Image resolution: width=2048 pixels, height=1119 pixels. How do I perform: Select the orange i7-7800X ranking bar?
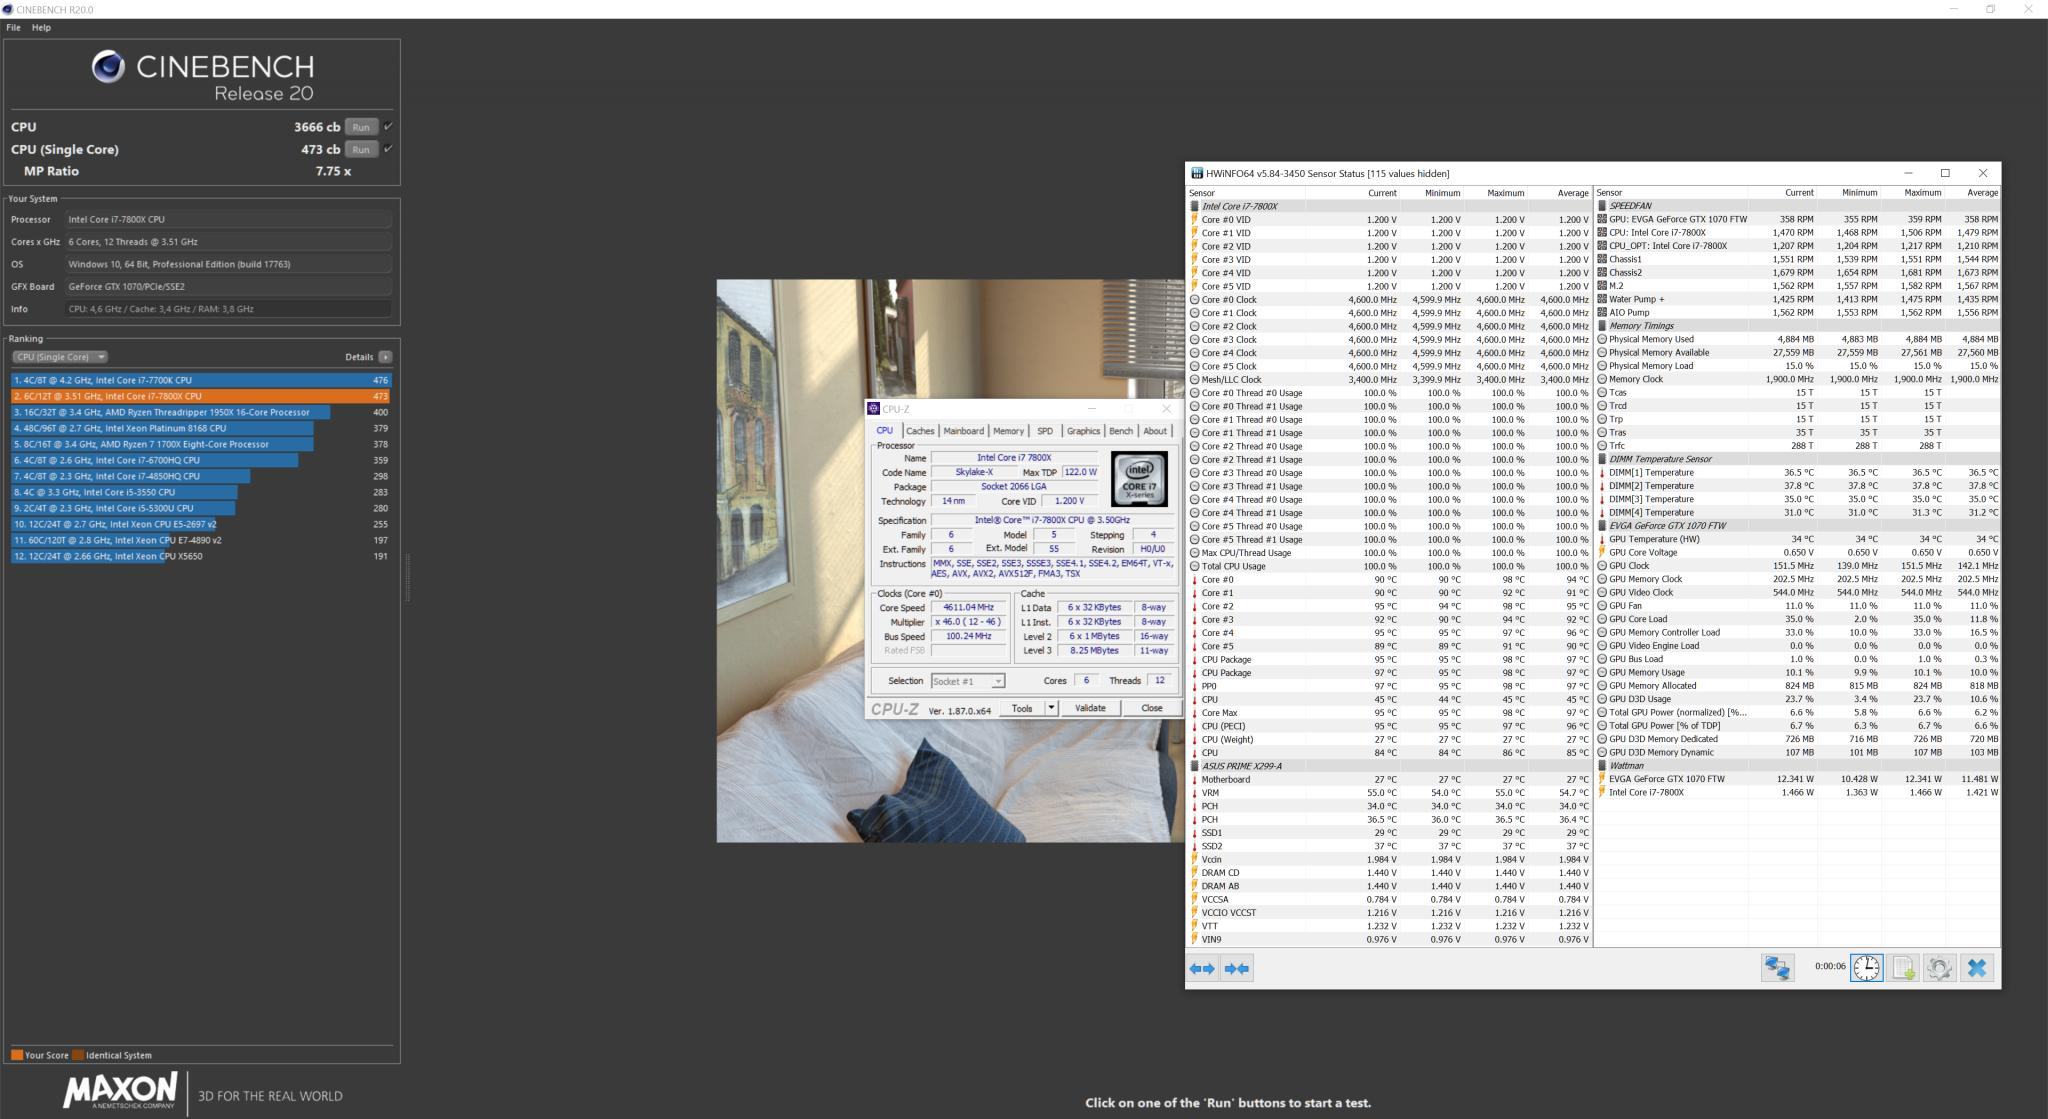click(200, 396)
